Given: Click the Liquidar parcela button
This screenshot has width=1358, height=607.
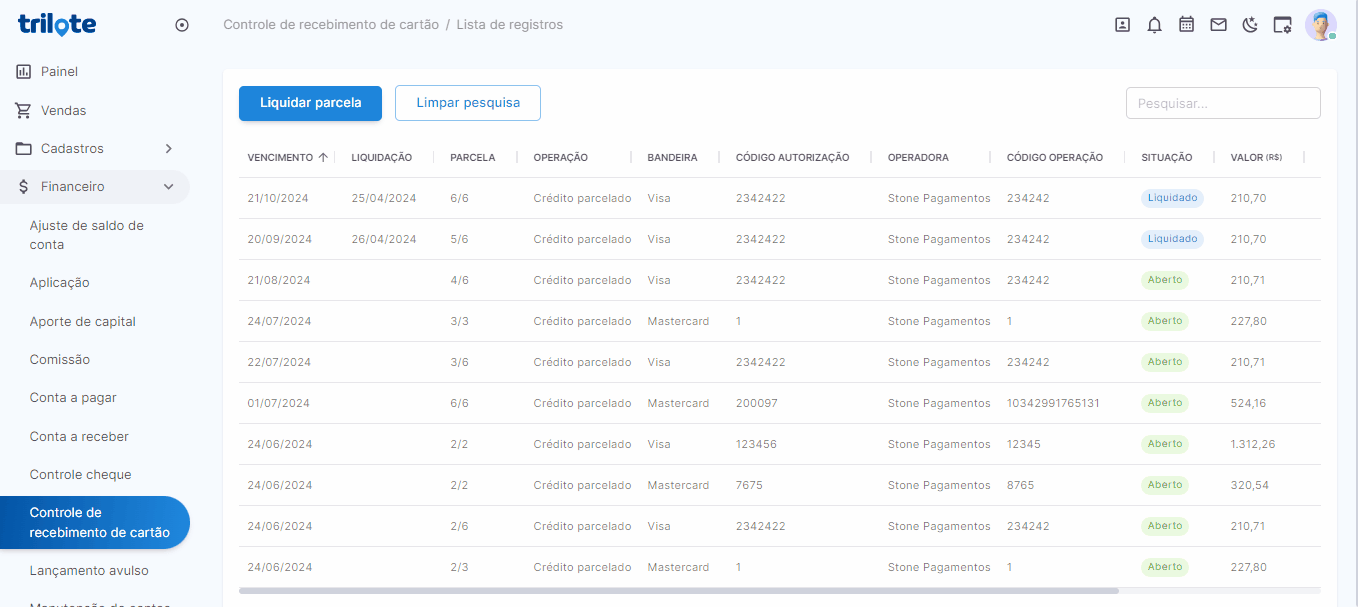Looking at the screenshot, I should [x=310, y=103].
